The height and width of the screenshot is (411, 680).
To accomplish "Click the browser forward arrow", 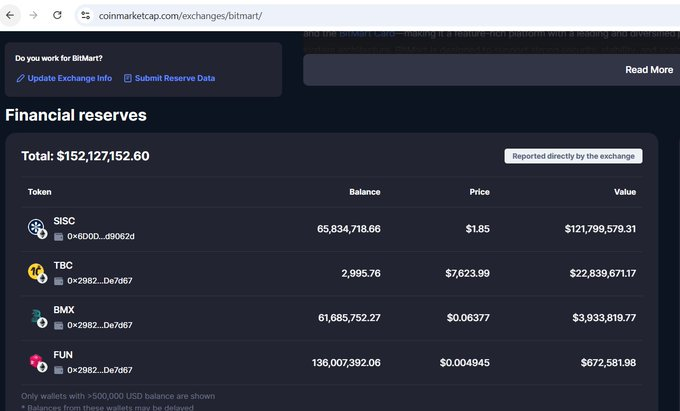I will tap(33, 16).
